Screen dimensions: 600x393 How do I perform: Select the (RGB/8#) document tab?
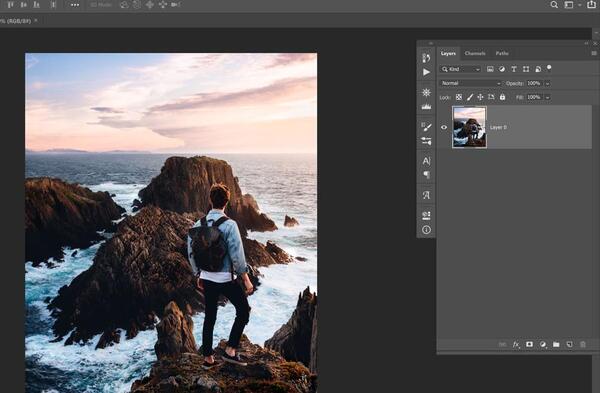click(x=16, y=21)
